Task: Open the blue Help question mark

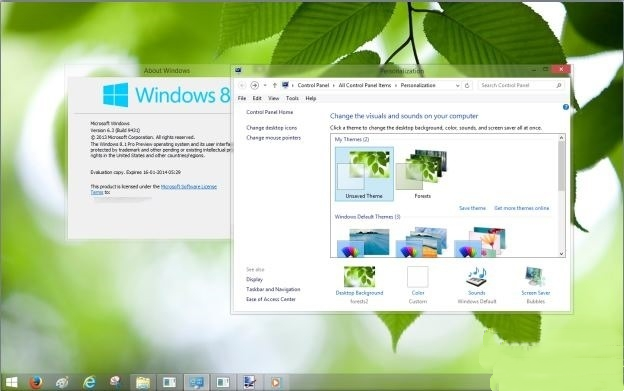Action: (566, 107)
